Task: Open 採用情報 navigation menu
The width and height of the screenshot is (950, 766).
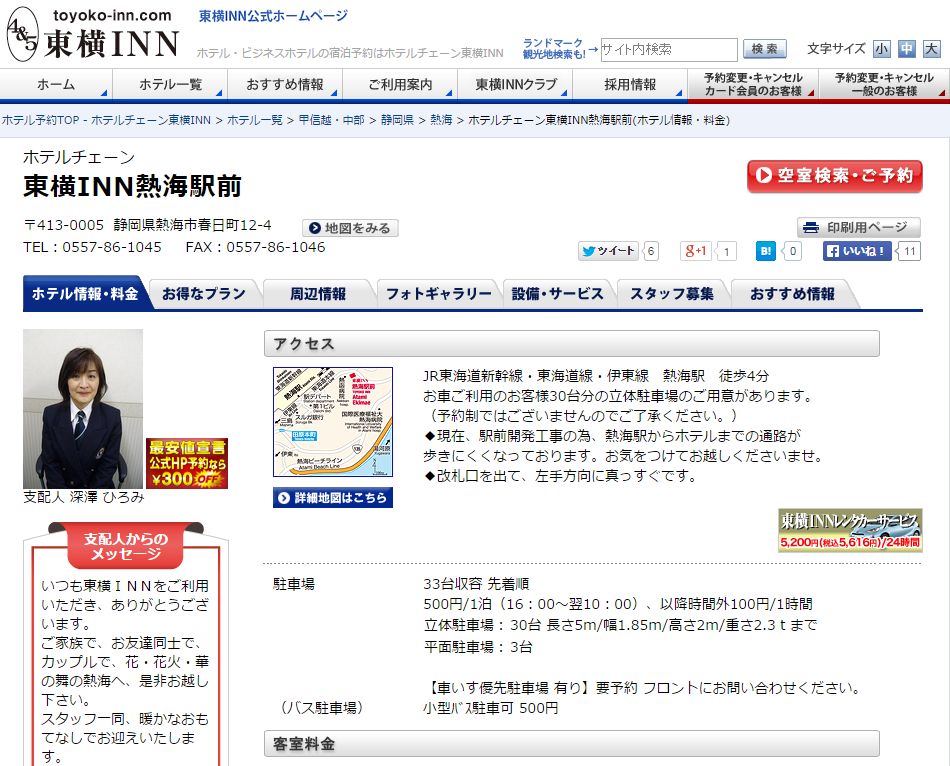Action: tap(630, 84)
